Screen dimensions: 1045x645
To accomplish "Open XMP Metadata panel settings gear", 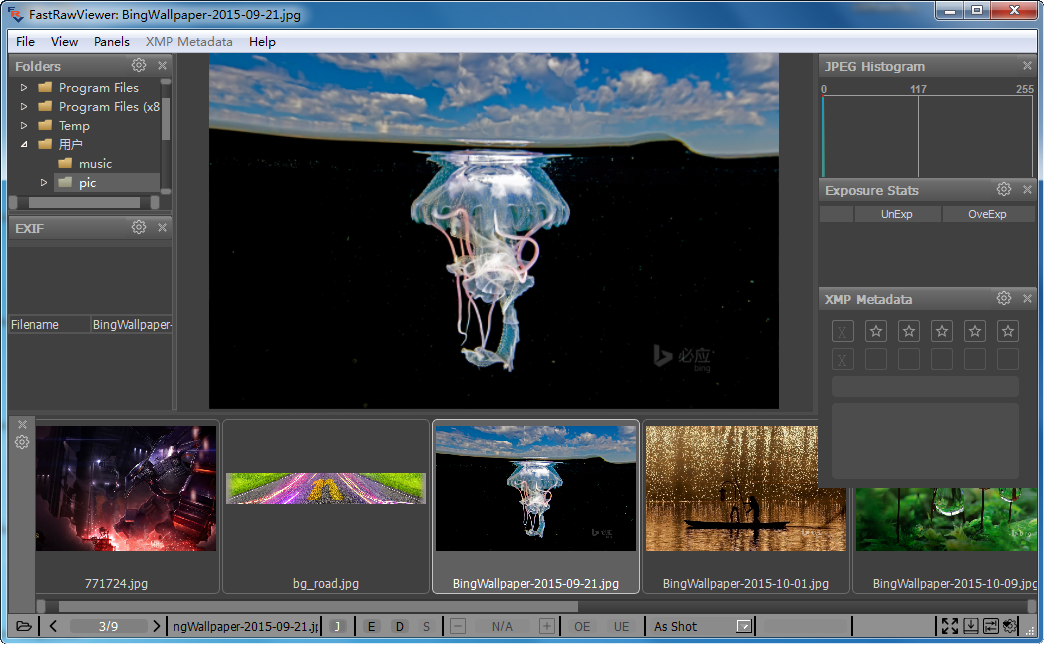I will 1004,298.
